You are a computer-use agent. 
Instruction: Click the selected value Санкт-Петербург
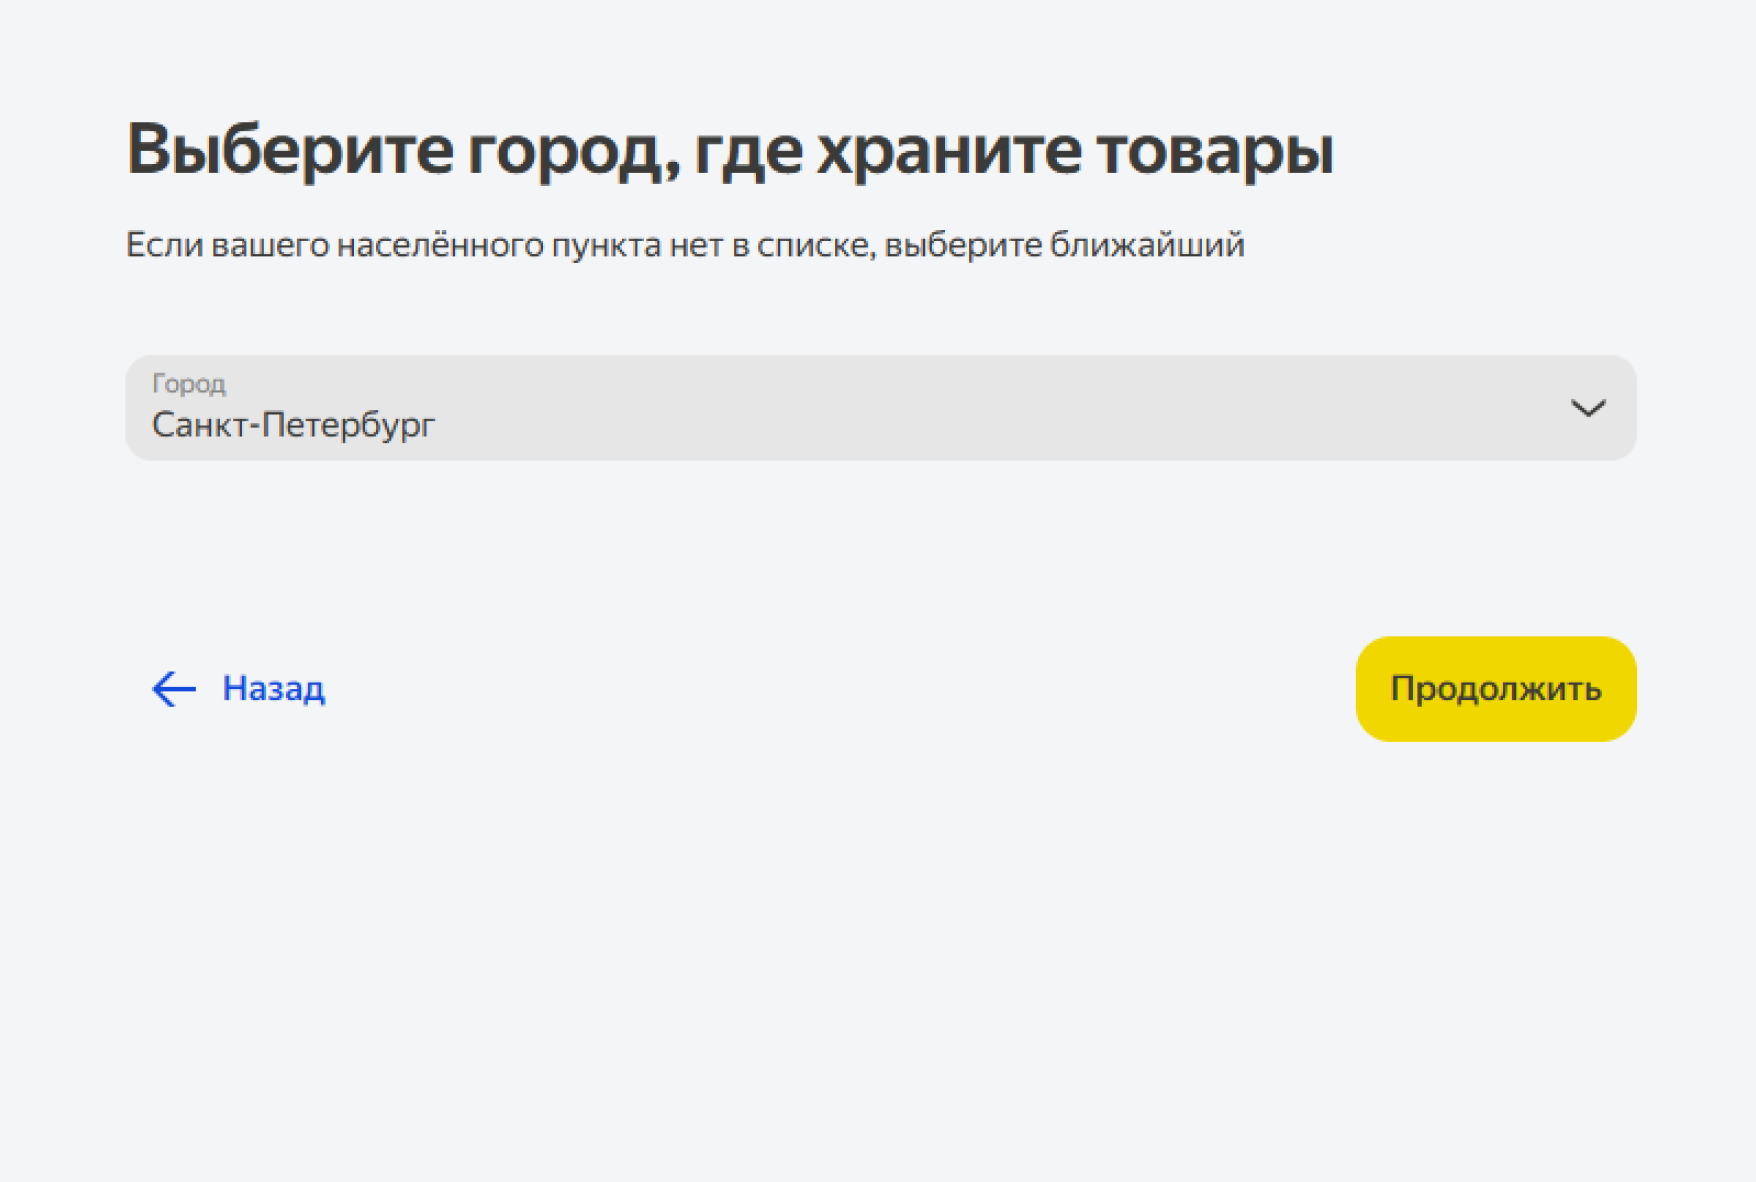coord(293,425)
